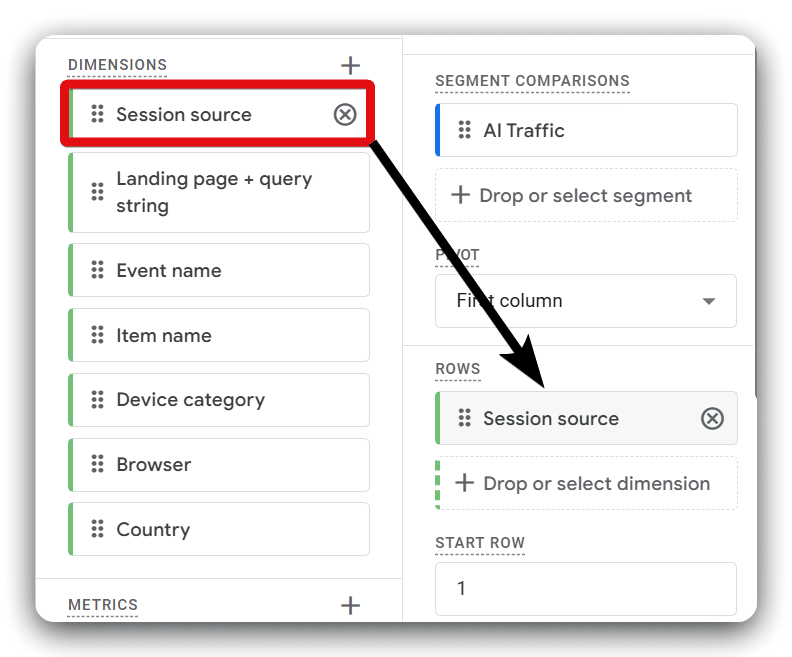
Task: Click Drop or select segment box
Action: coord(586,196)
